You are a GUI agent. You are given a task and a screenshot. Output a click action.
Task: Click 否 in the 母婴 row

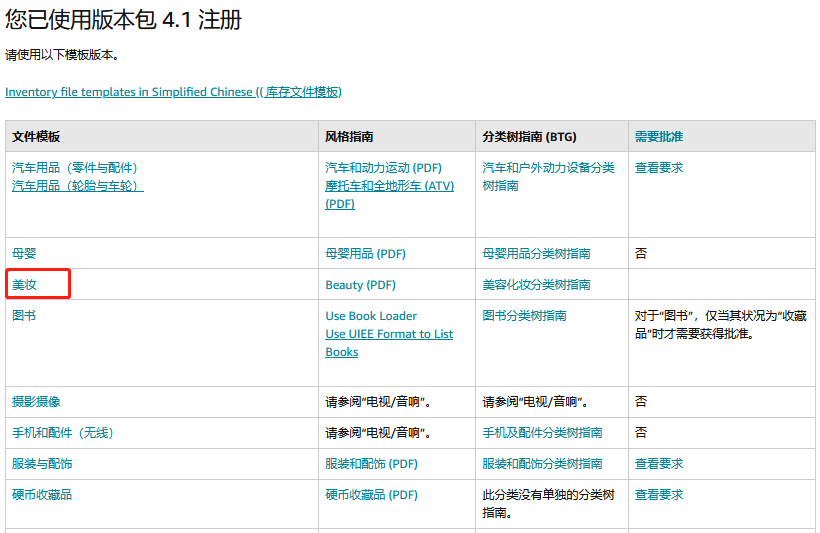pos(641,254)
